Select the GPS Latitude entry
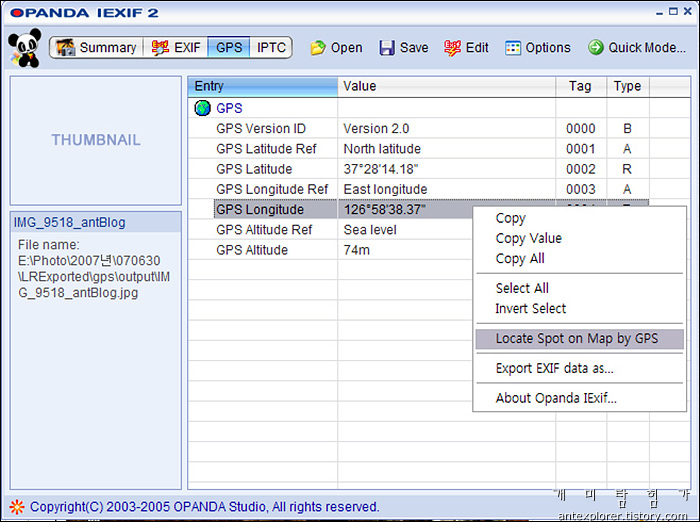Screen dimensions: 700x522 point(254,169)
